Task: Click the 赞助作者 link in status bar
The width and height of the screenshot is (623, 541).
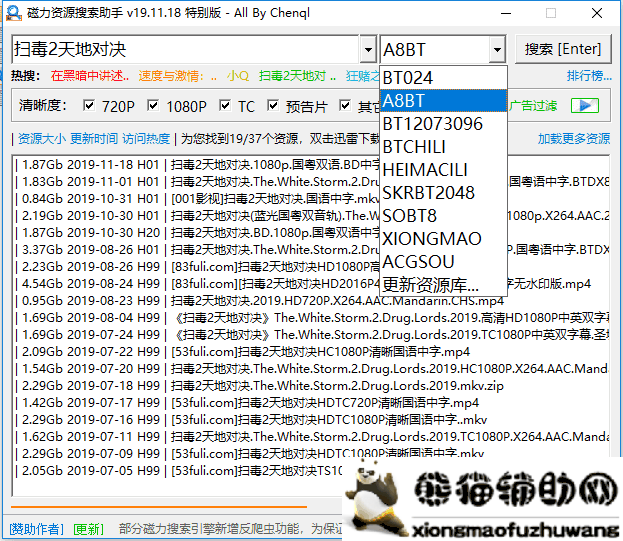Action: [35, 528]
